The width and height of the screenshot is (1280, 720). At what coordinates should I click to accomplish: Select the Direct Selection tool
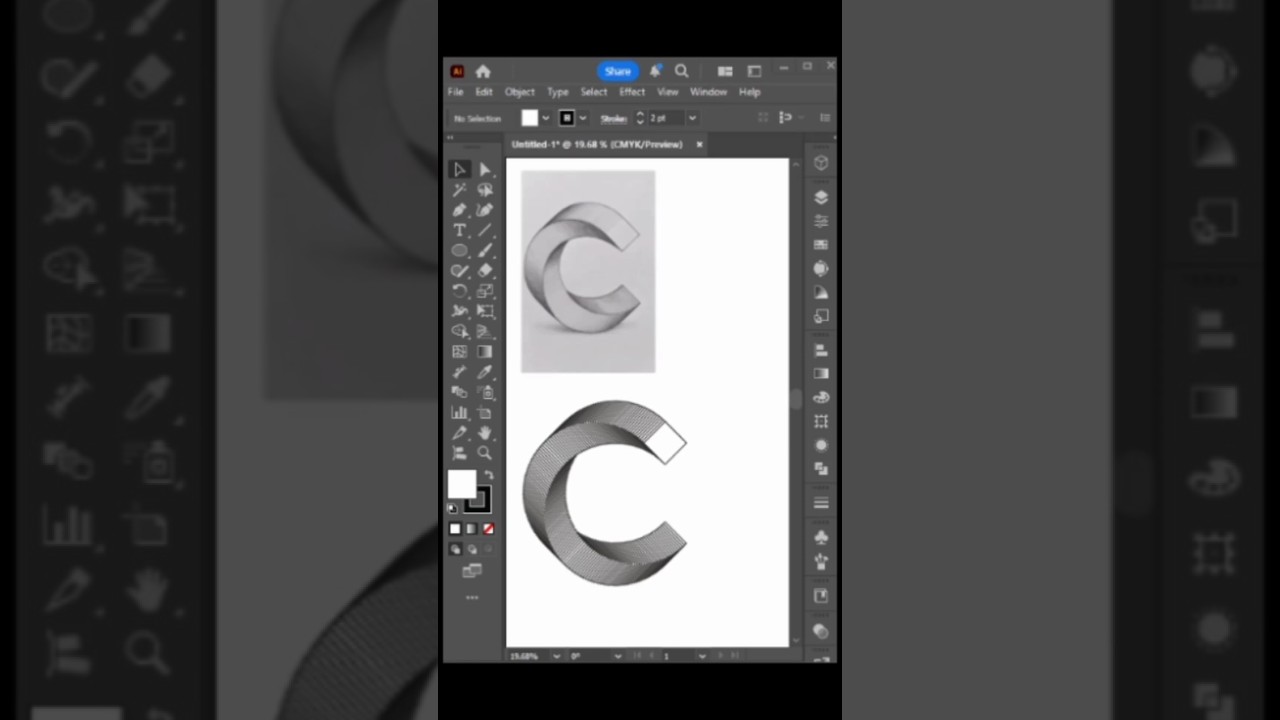point(485,170)
